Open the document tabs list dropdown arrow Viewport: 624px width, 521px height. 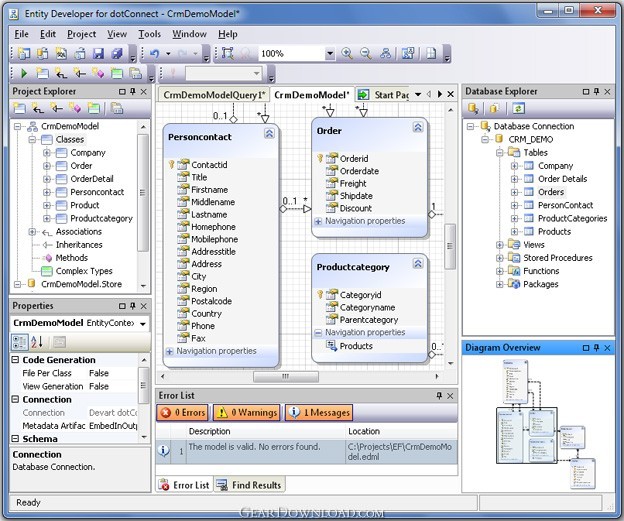(418, 95)
